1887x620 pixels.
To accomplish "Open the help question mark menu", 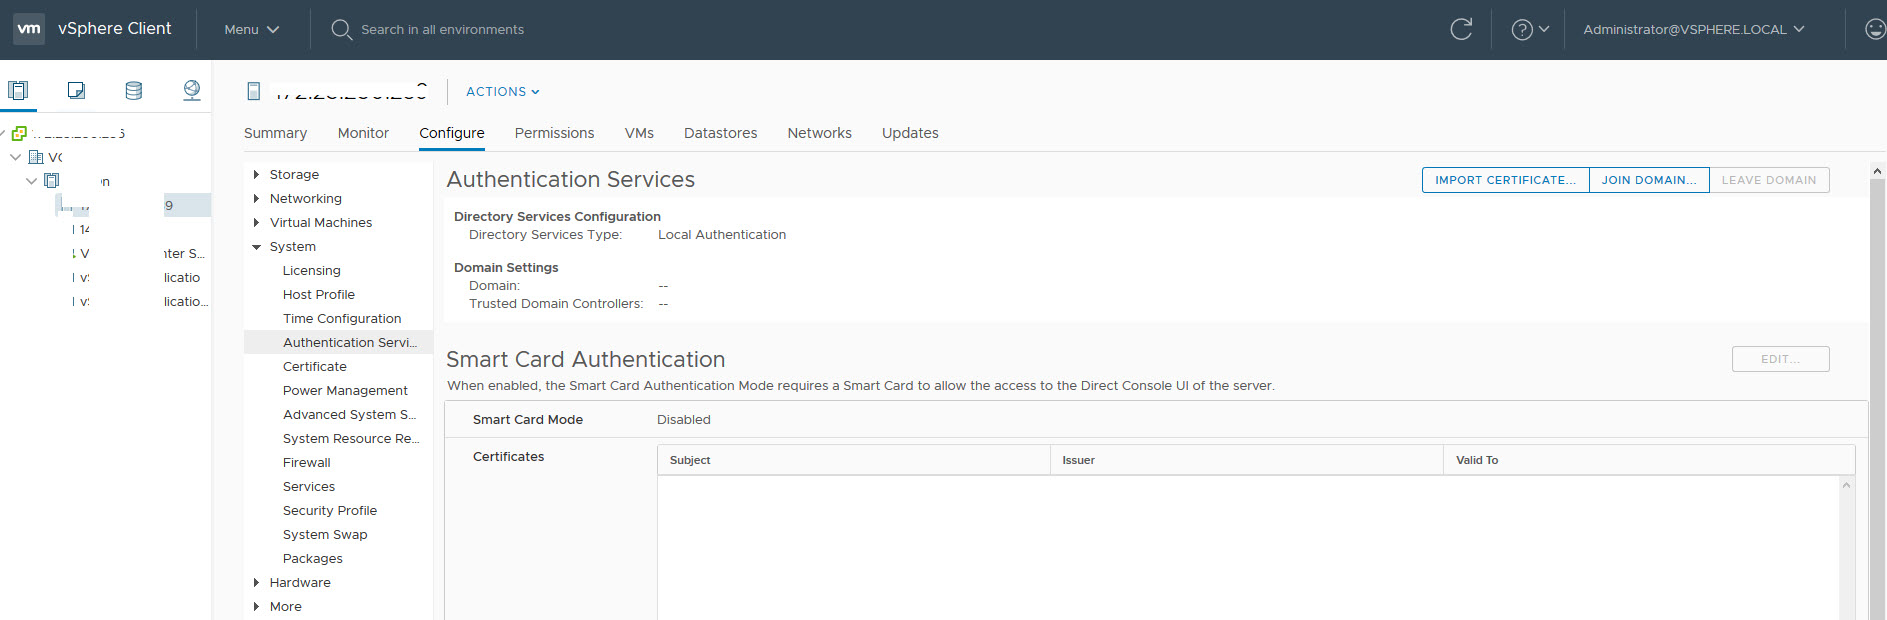I will click(x=1529, y=29).
